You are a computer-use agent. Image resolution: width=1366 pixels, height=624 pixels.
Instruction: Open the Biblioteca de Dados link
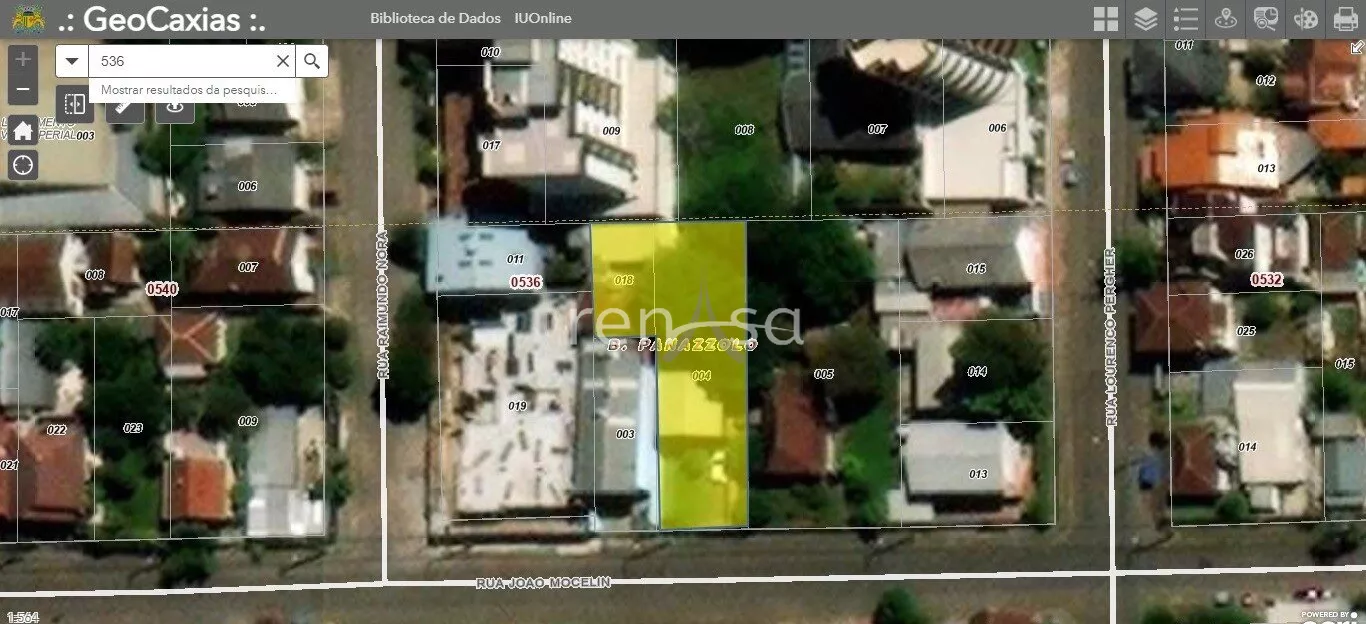coord(434,19)
